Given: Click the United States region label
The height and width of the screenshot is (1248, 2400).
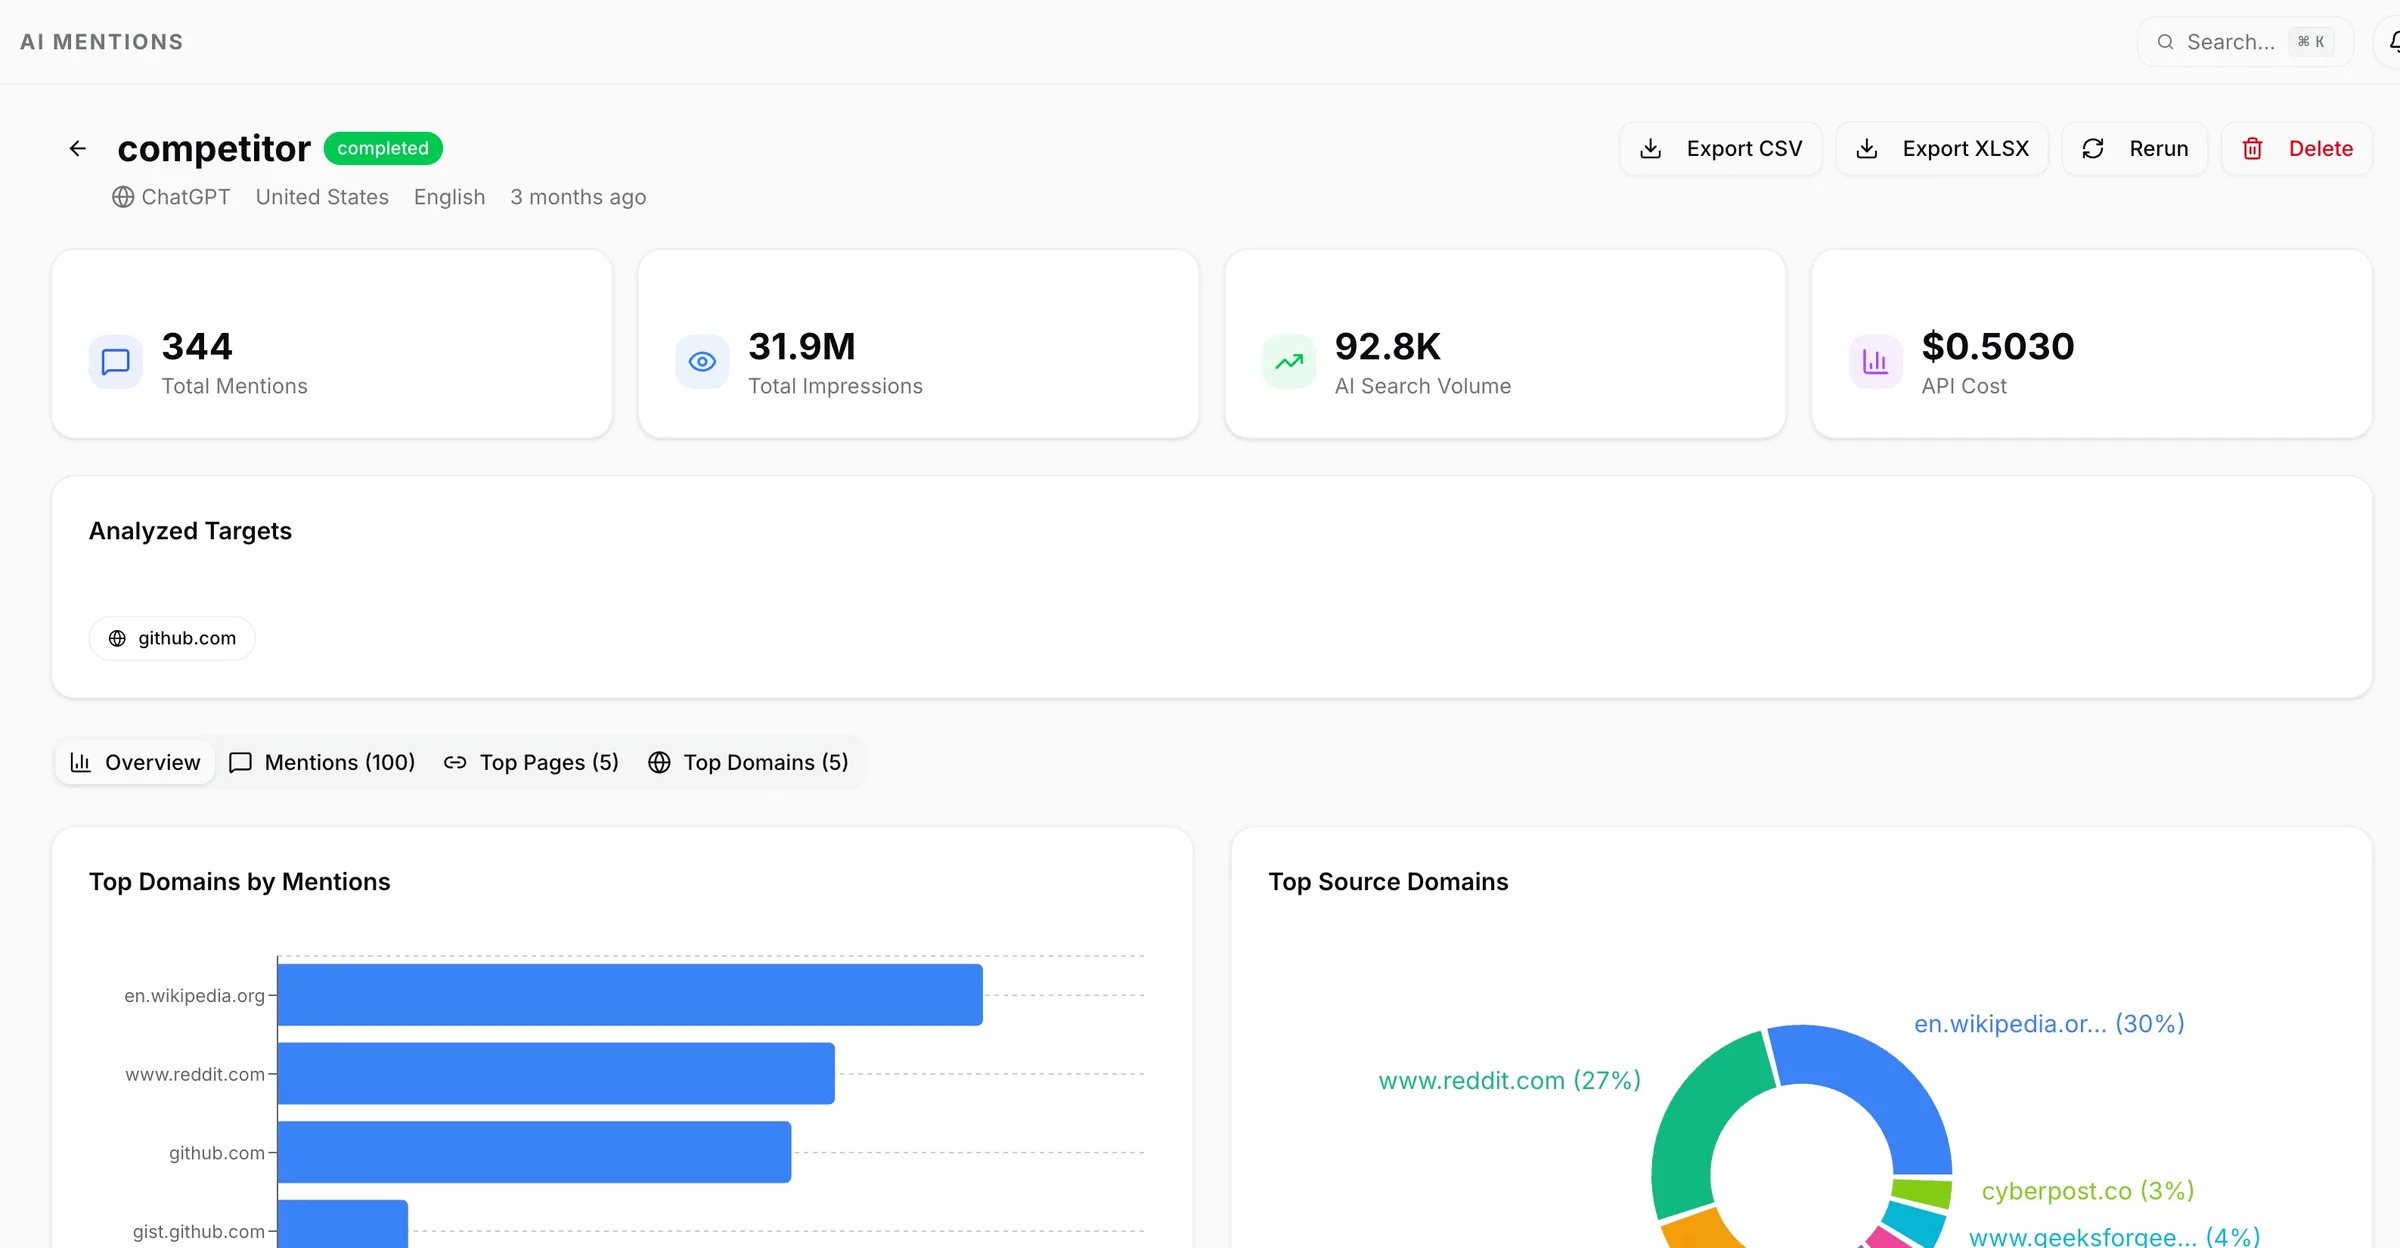Looking at the screenshot, I should click(x=322, y=197).
